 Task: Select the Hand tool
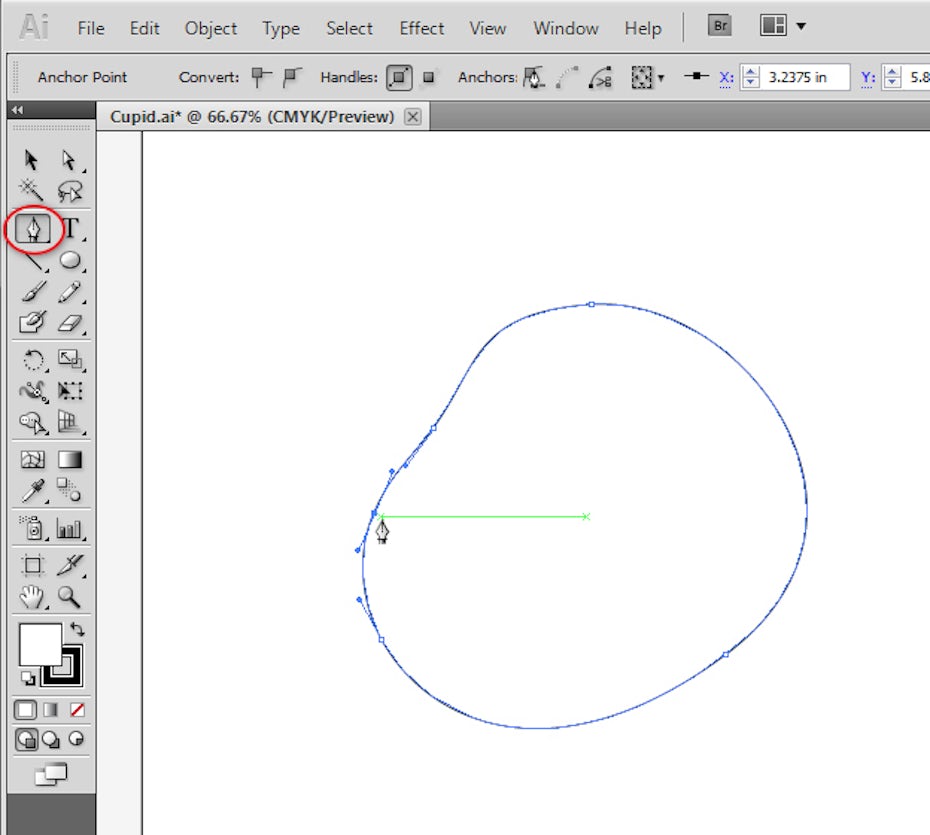(31, 597)
